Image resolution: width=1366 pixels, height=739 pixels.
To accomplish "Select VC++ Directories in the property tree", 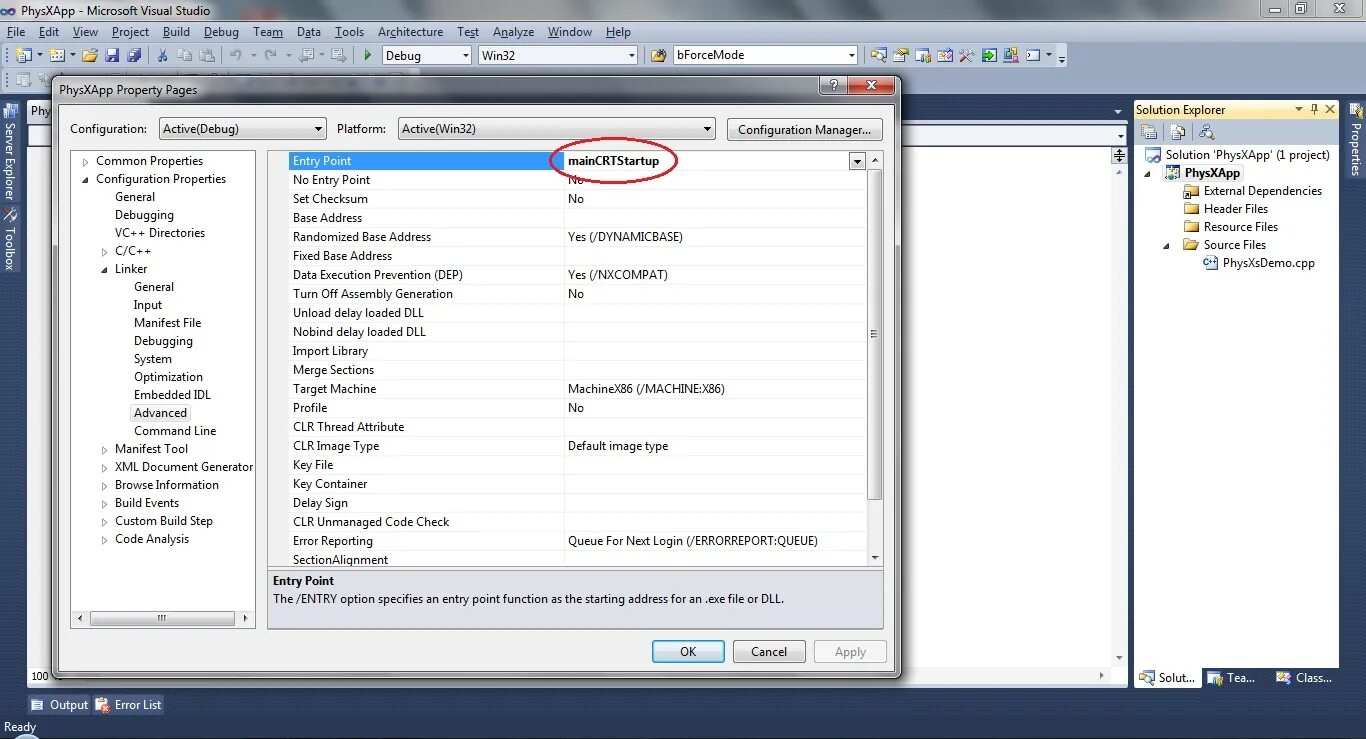I will coord(160,233).
